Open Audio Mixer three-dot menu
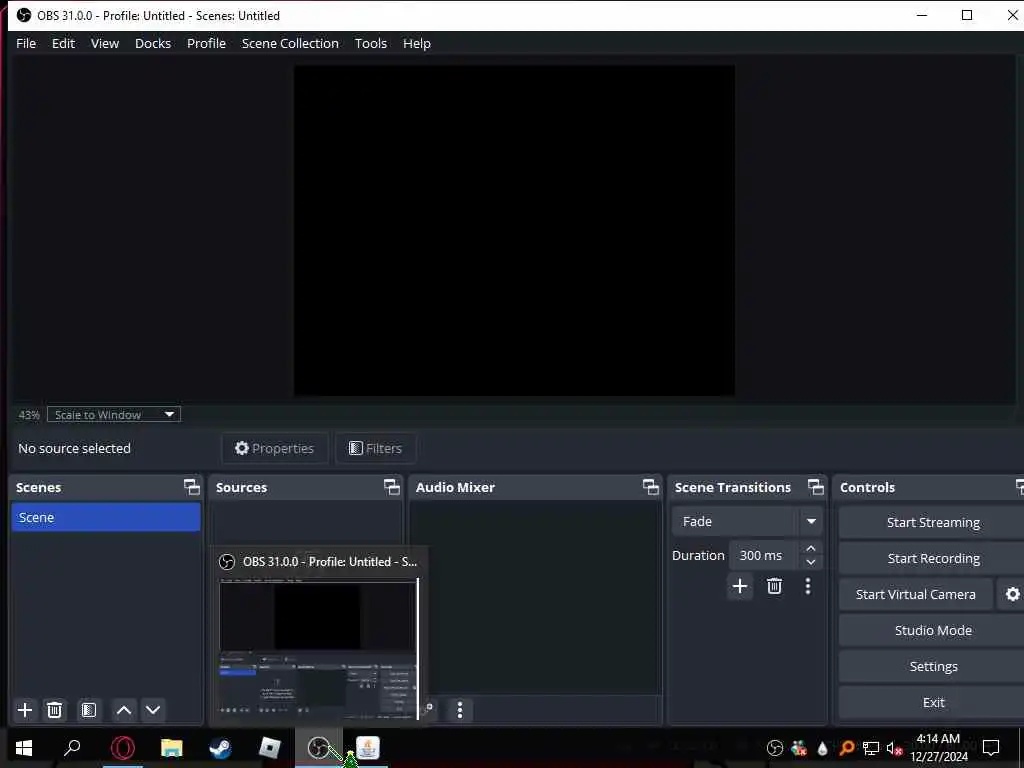1024x768 pixels. tap(460, 710)
